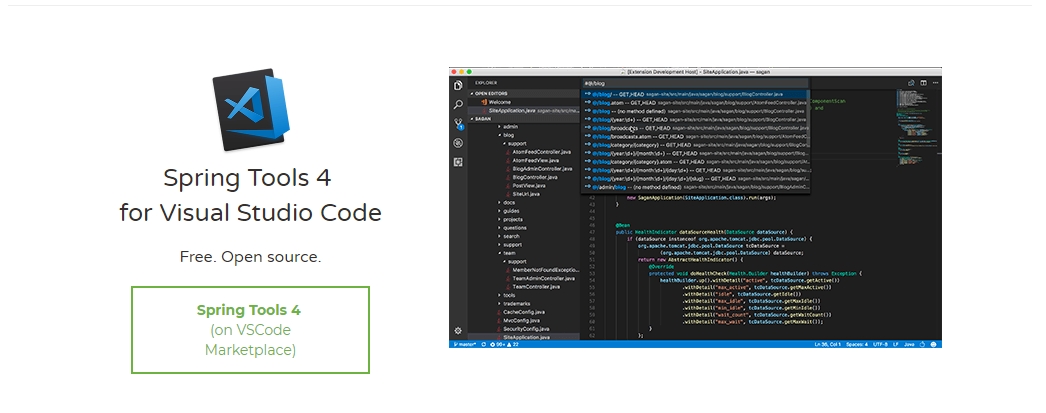Viewport: 1046px width, 413px height.
Task: Expand the questions folder
Action: [x=514, y=228]
